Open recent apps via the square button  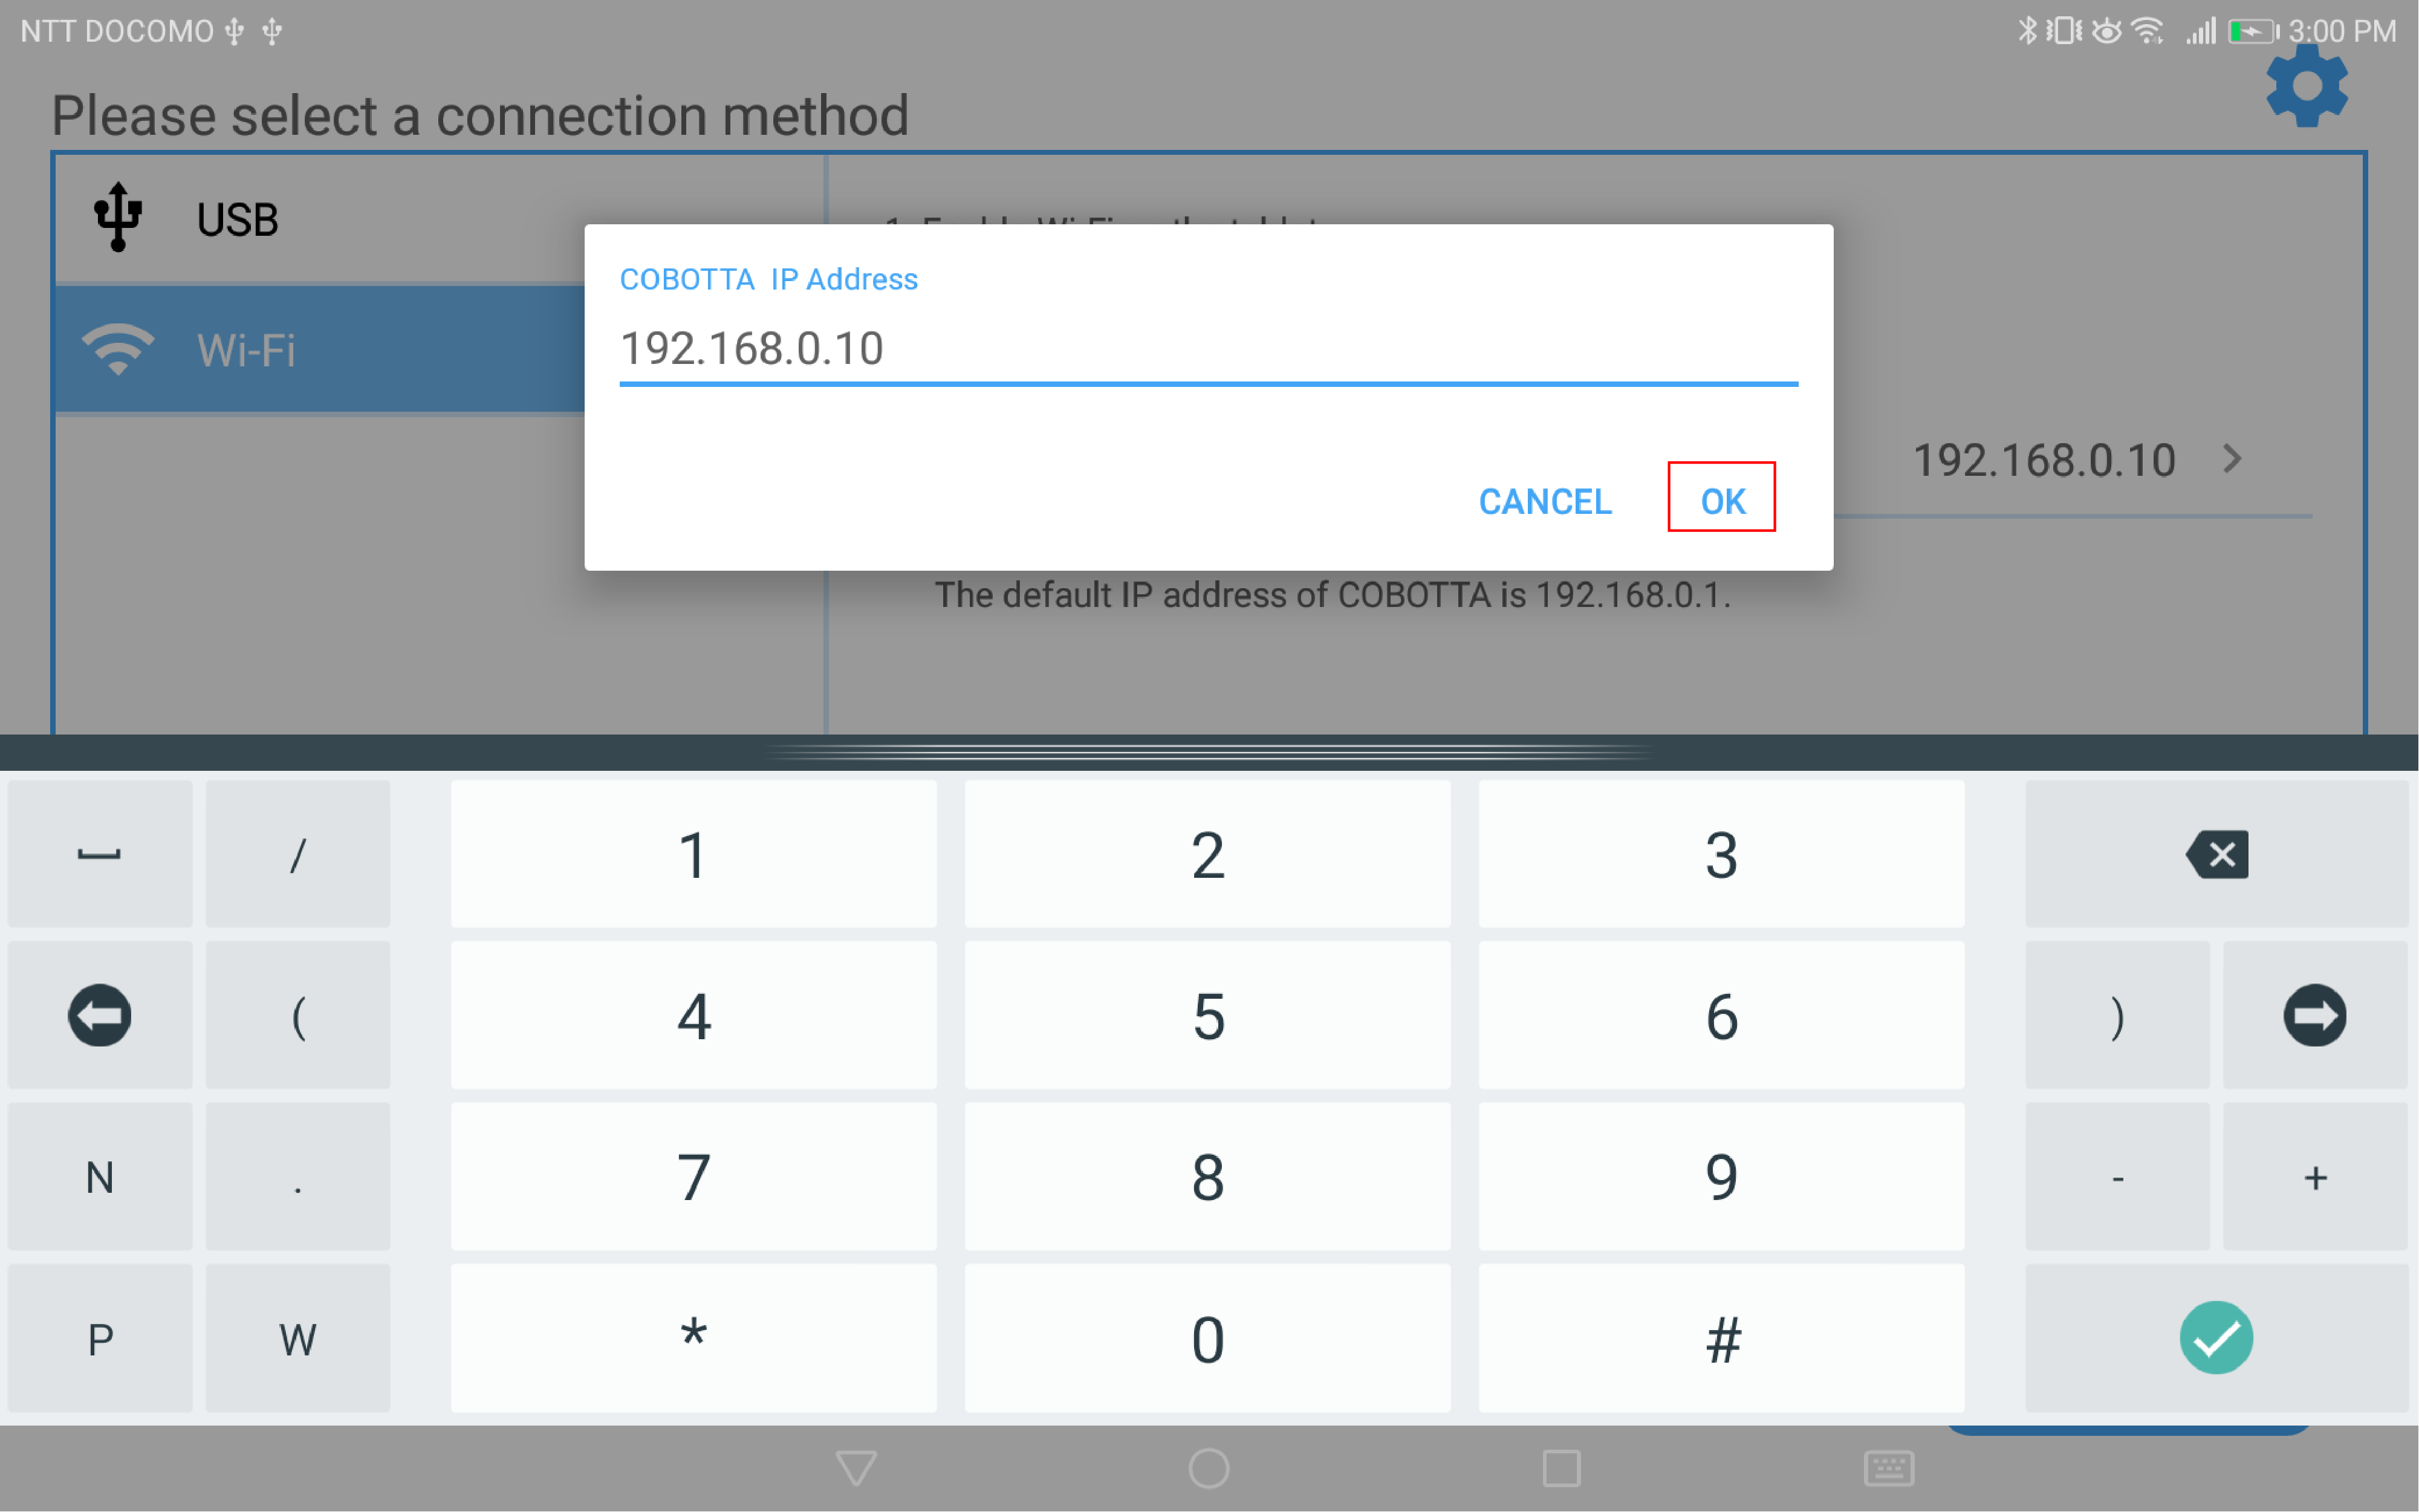[1560, 1468]
